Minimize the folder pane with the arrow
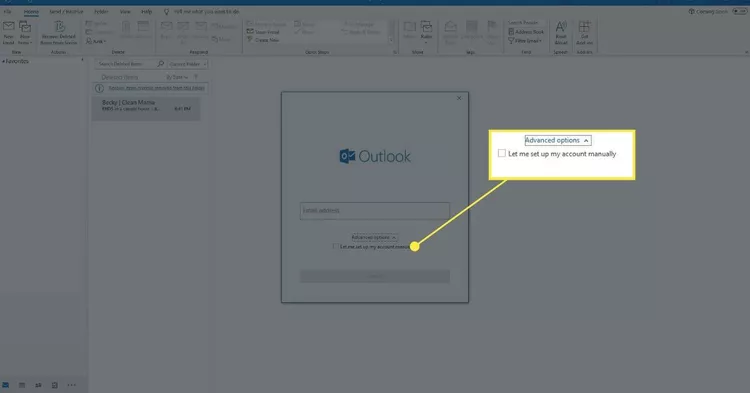This screenshot has height=393, width=750. pyautogui.click(x=82, y=61)
